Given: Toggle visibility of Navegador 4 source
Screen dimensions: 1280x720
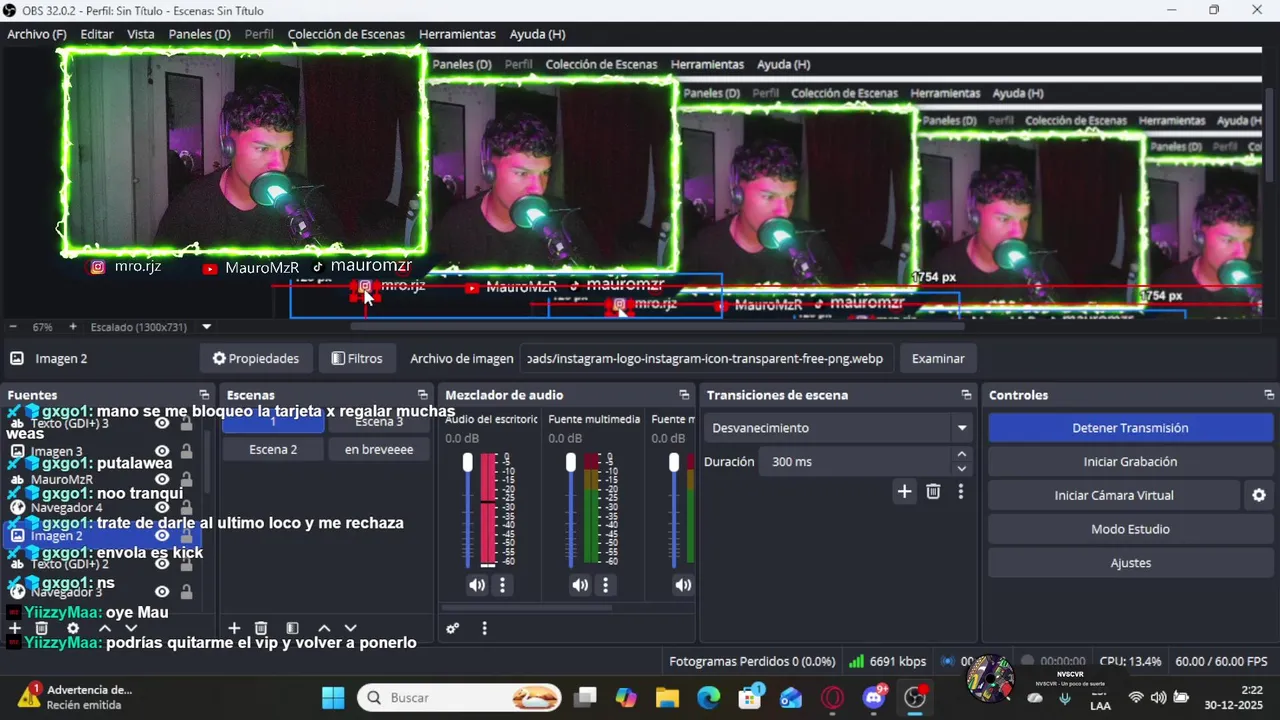Looking at the screenshot, I should click(162, 508).
